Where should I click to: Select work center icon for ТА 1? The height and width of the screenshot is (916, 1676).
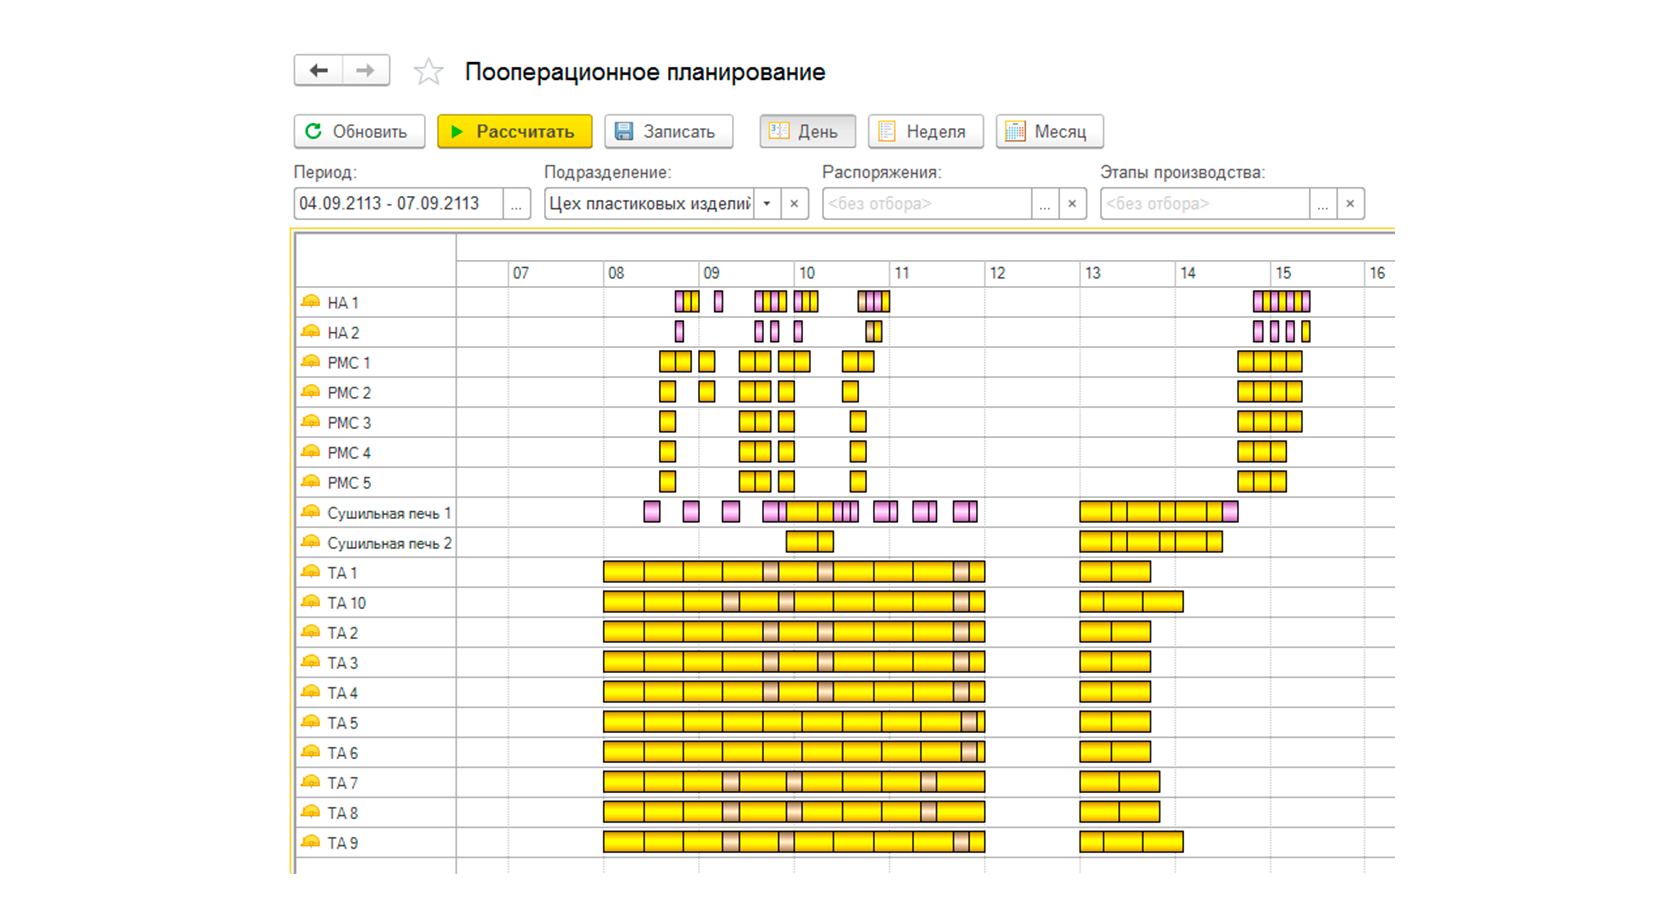311,571
